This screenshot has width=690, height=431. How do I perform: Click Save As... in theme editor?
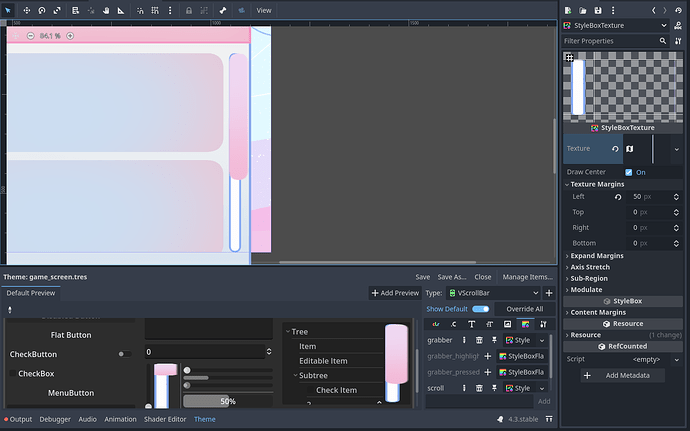pos(451,277)
